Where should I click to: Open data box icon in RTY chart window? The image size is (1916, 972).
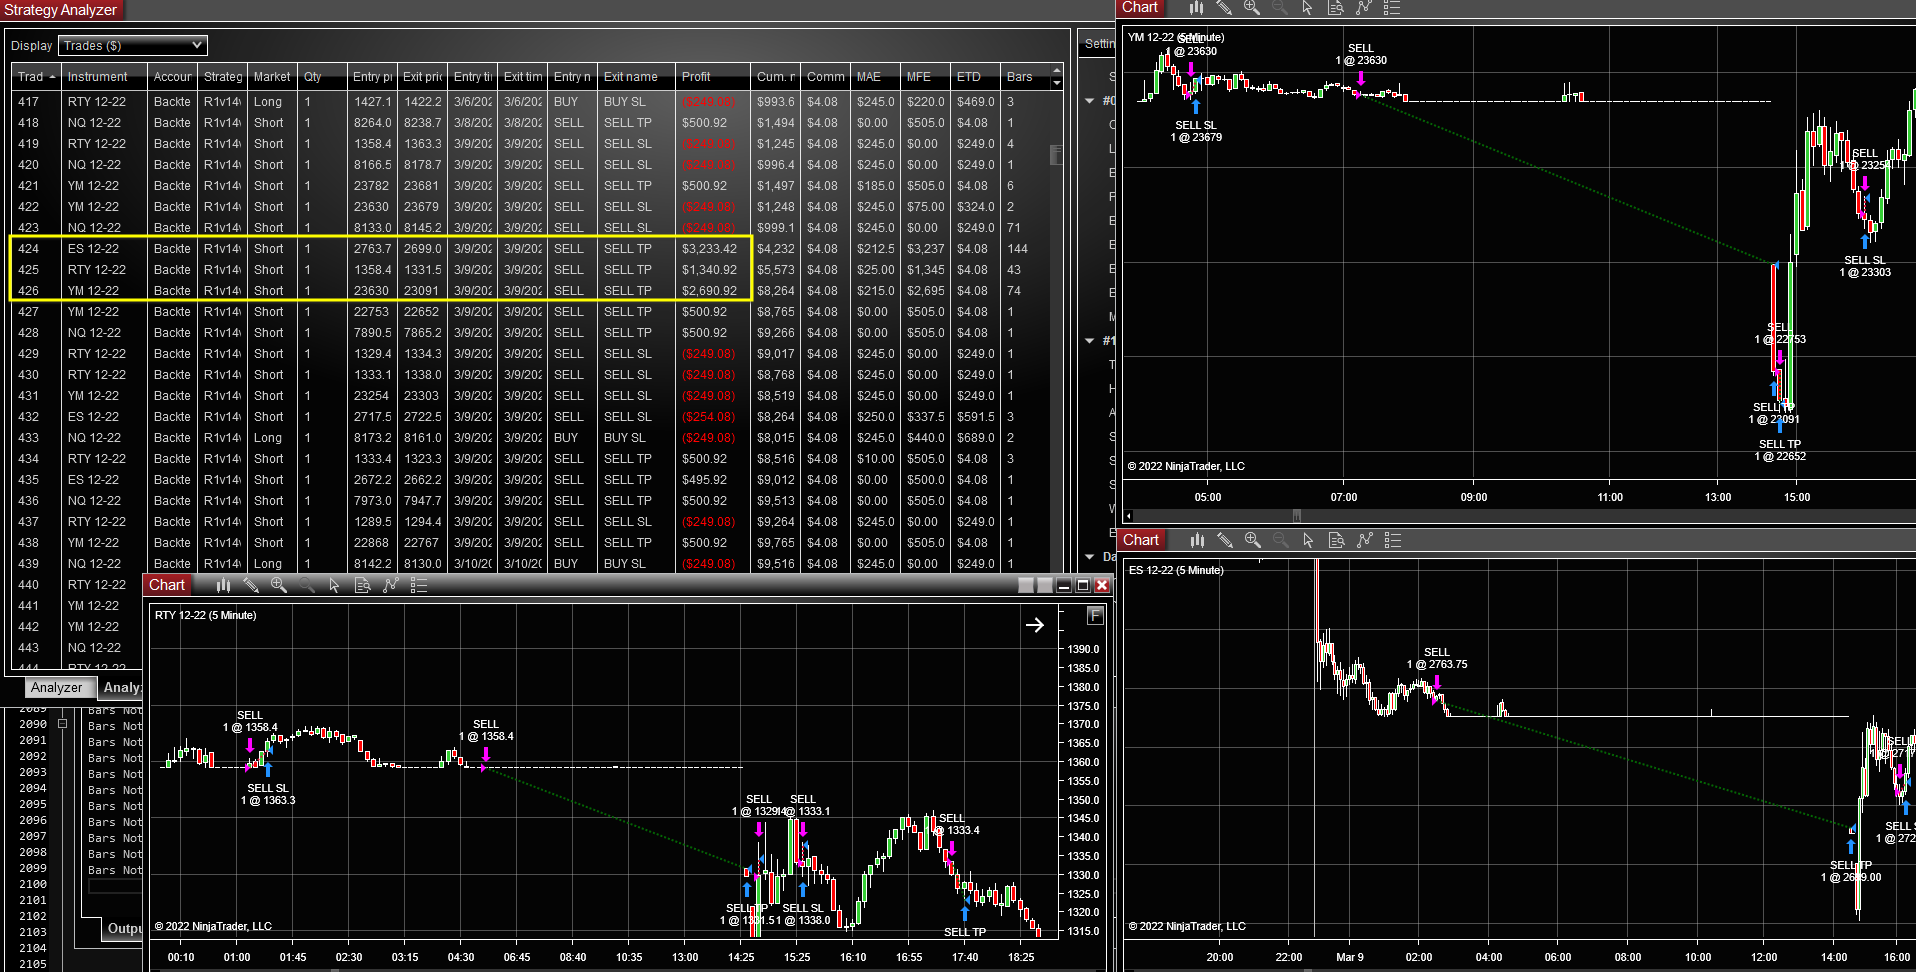pyautogui.click(x=362, y=585)
